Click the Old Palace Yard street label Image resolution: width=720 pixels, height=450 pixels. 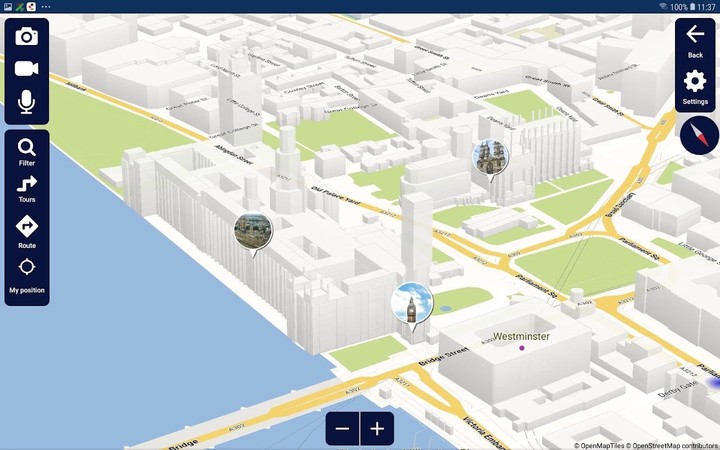pos(337,196)
